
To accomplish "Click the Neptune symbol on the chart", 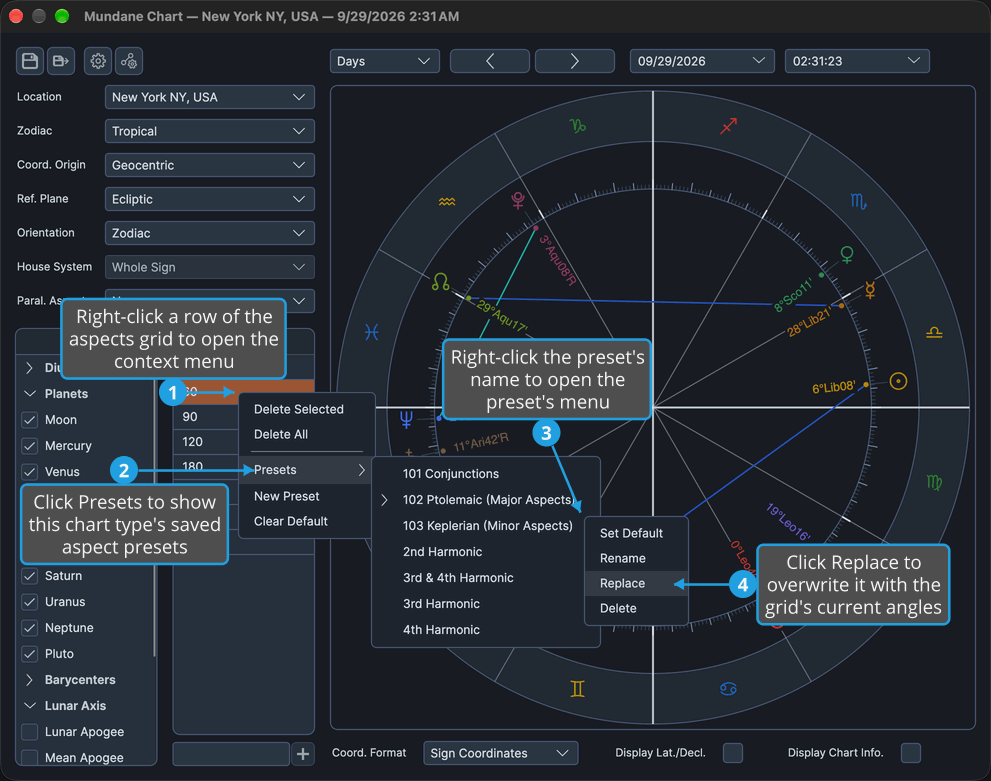I will 406,419.
